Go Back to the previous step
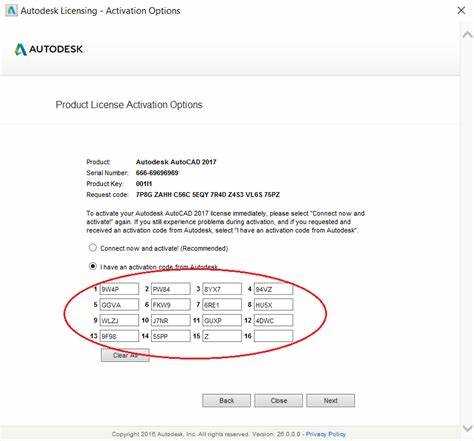This screenshot has height=441, width=474. click(226, 400)
